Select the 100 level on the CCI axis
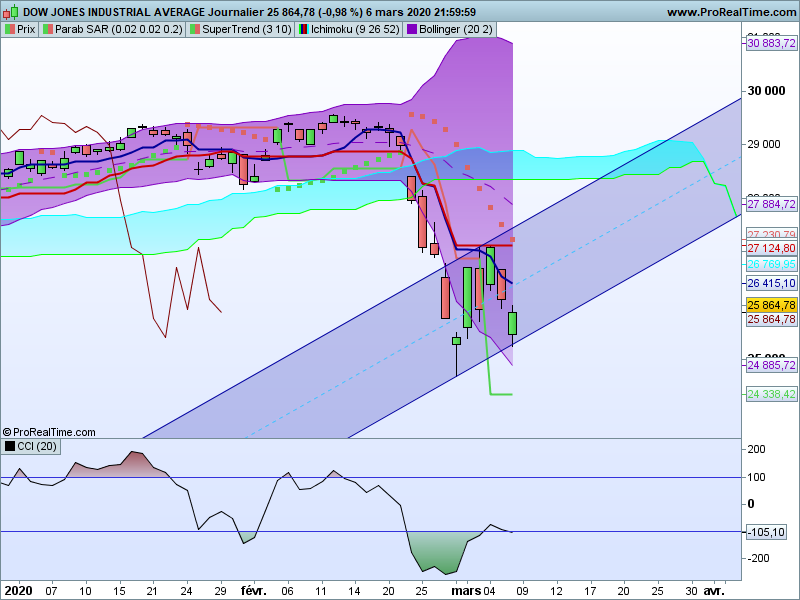 (756, 477)
